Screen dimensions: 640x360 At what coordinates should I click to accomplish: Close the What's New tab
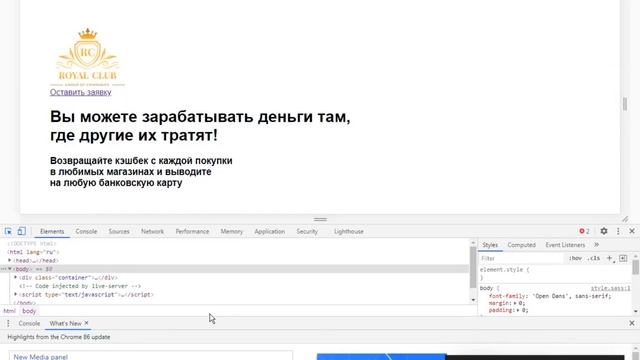[x=87, y=323]
